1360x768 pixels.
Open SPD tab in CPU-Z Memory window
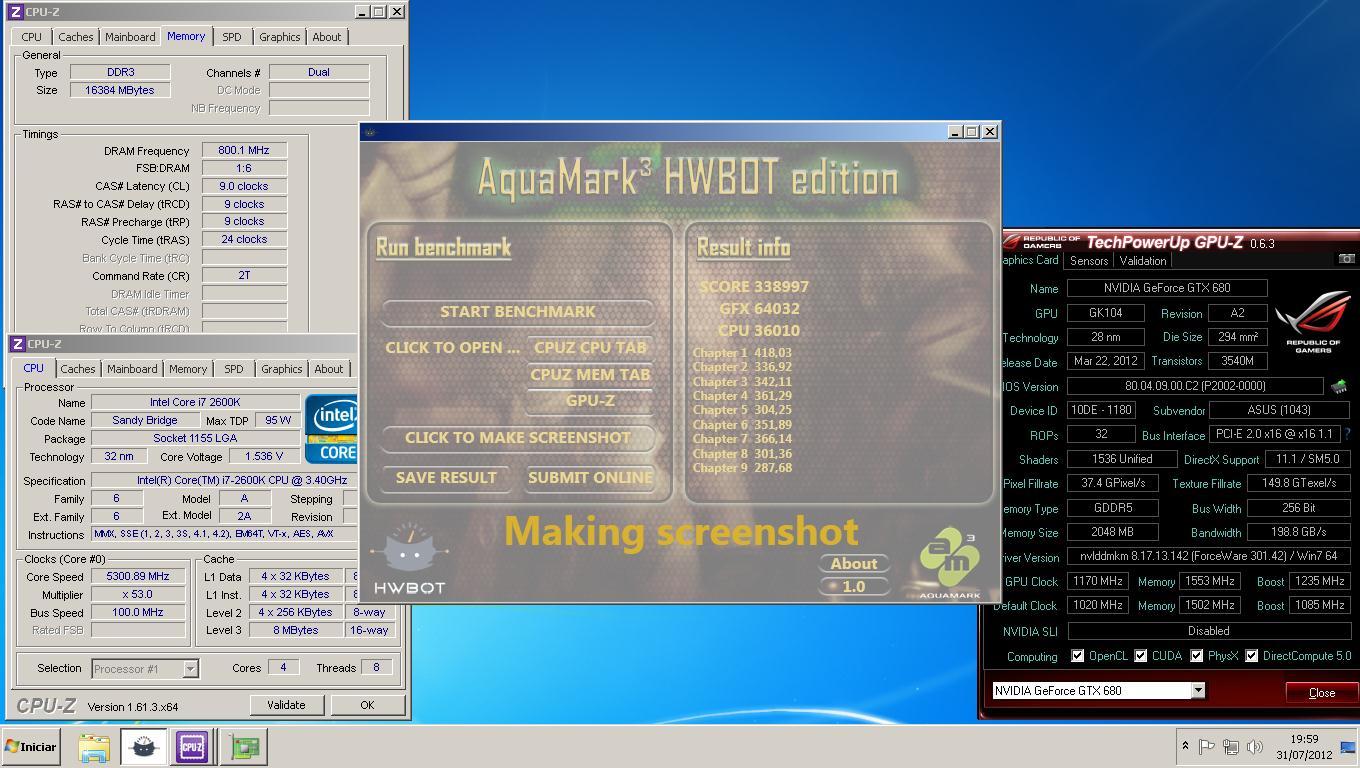231,37
